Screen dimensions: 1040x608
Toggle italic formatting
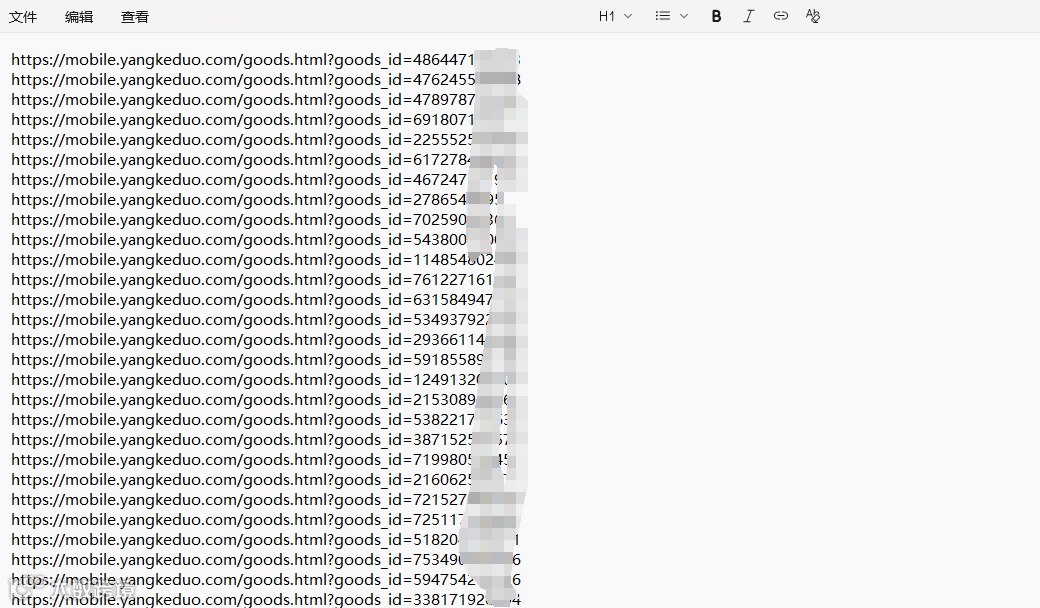coord(748,16)
